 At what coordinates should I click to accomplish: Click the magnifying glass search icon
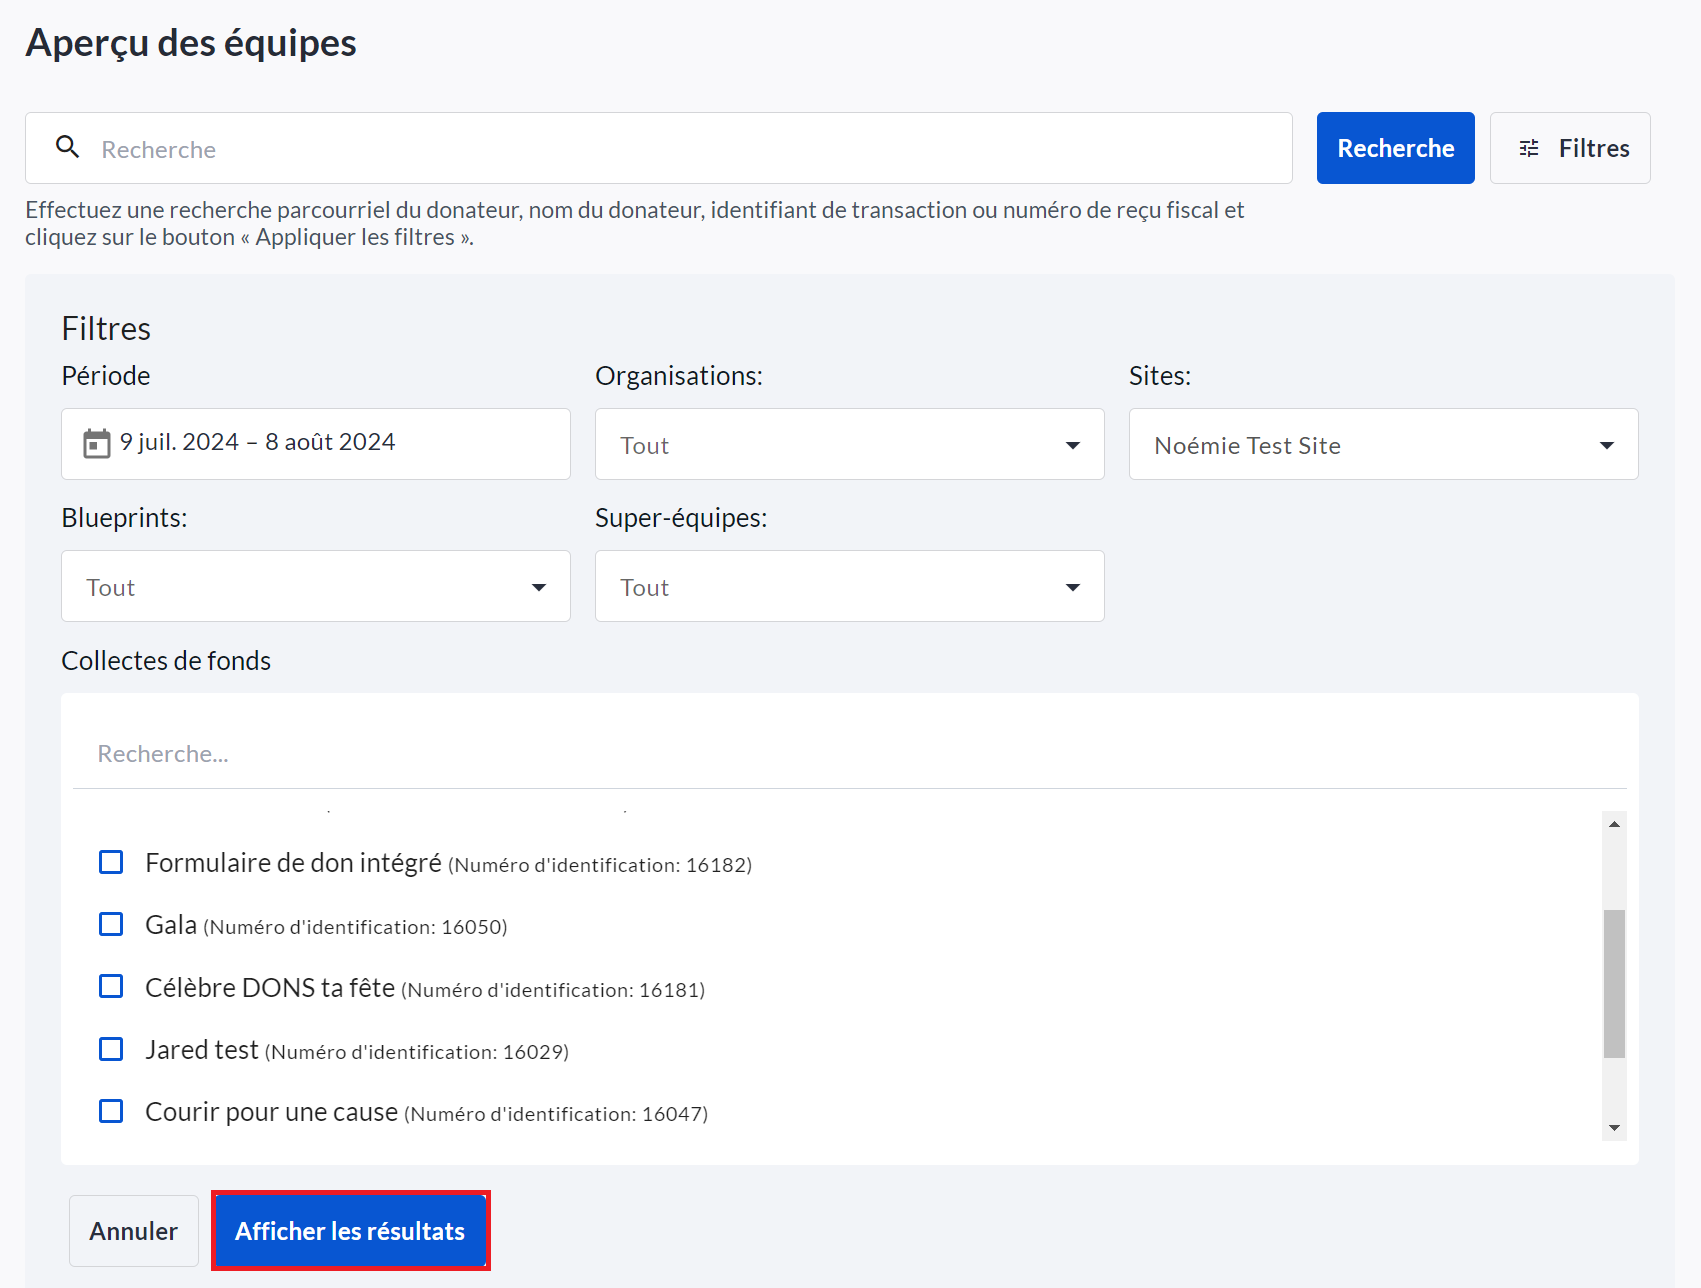pyautogui.click(x=67, y=147)
